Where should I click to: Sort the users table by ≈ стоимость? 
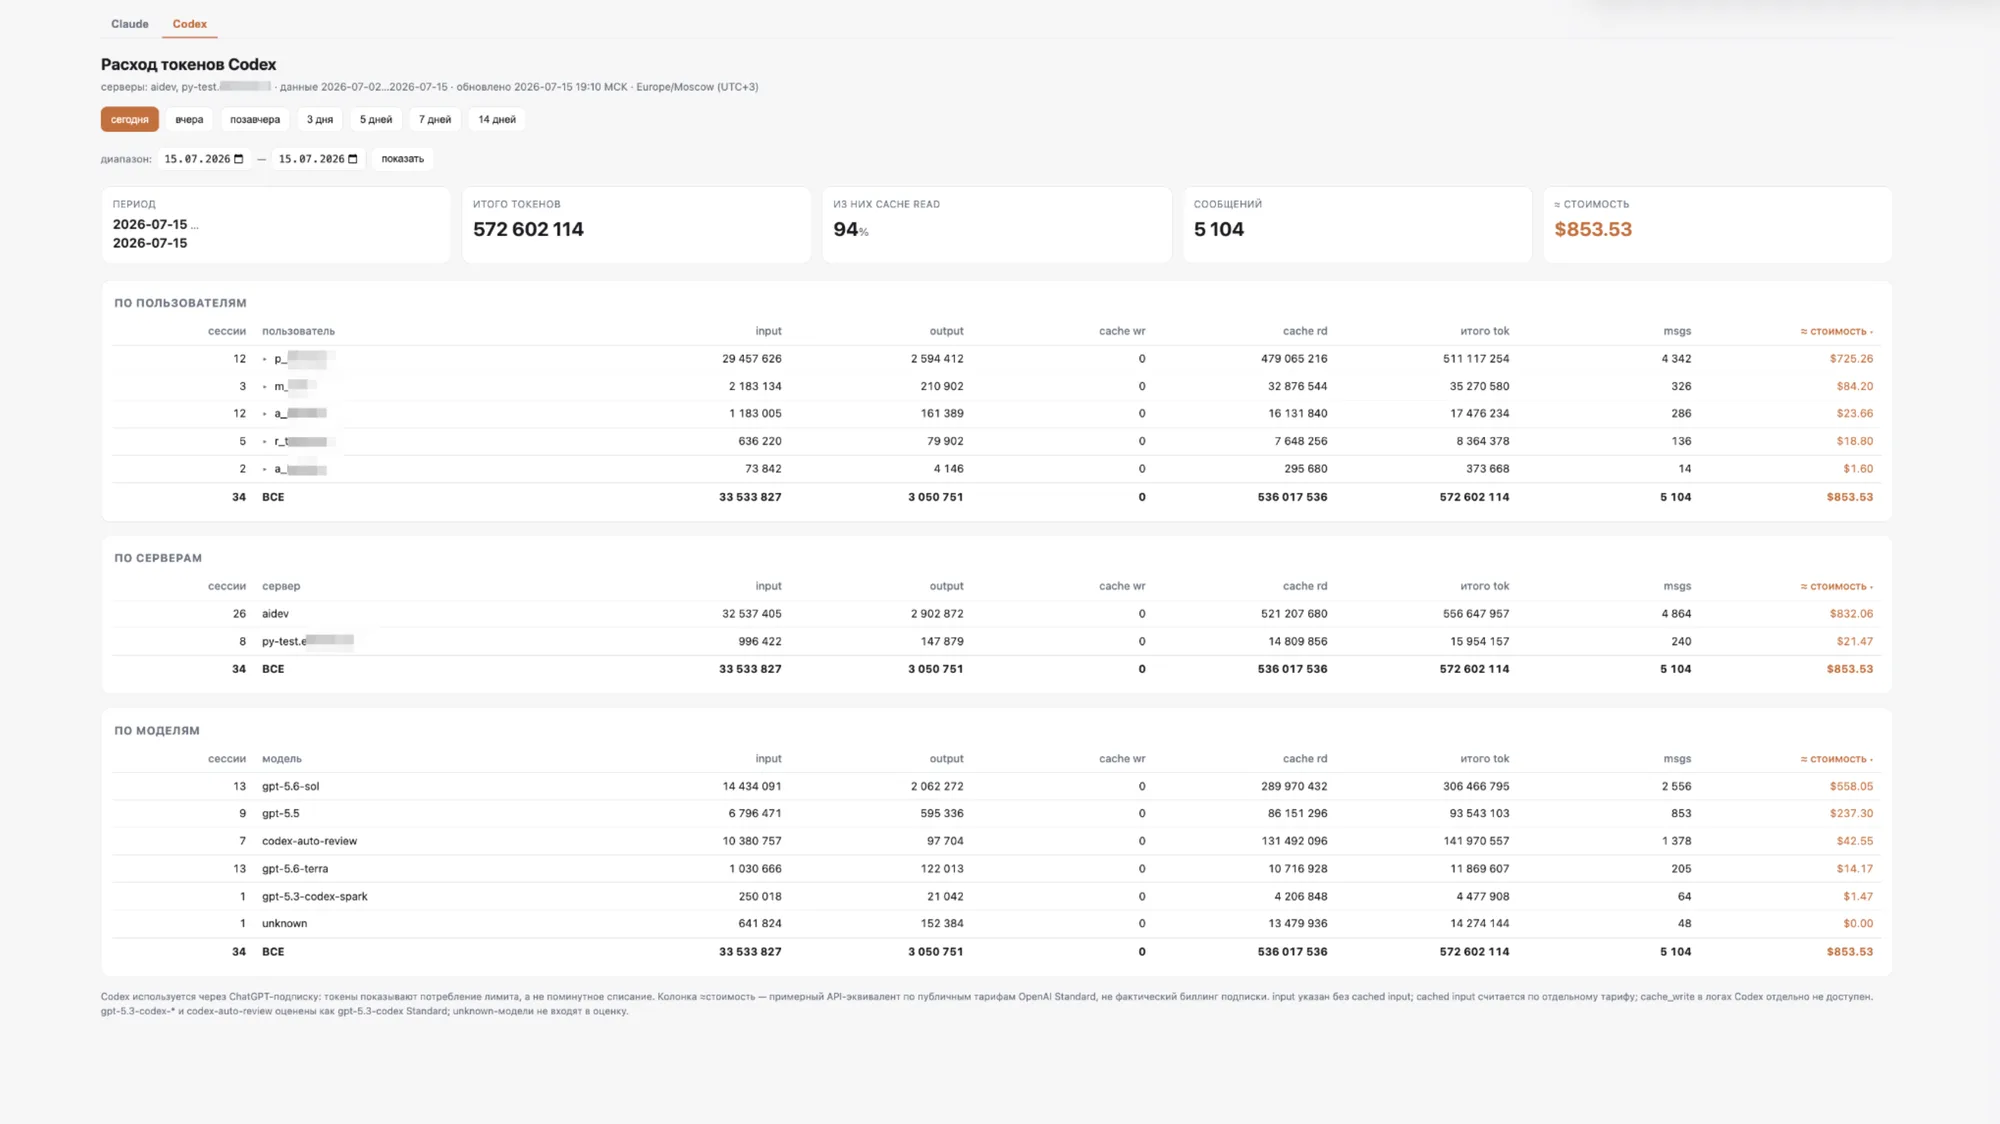click(1837, 331)
